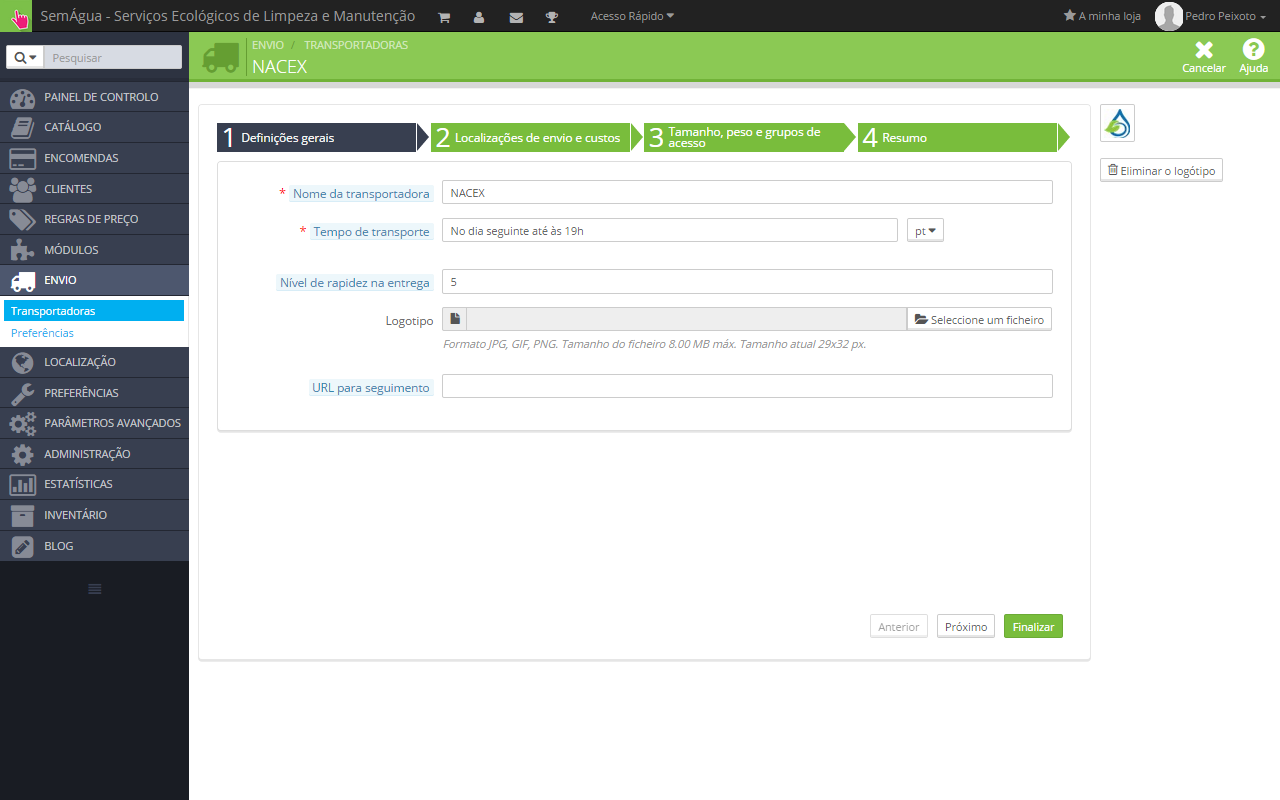Select Preferências submenu under Envio

click(x=94, y=333)
